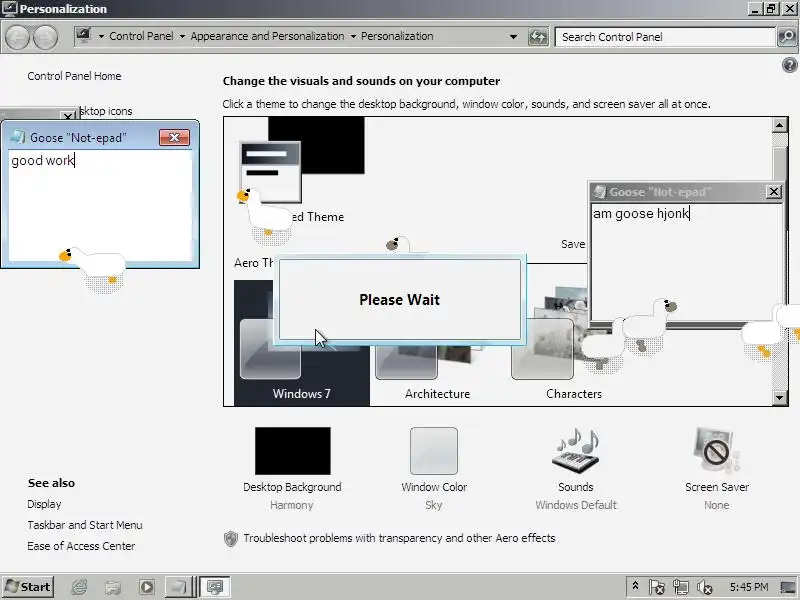The image size is (800, 600).
Task: Click the theme list scroll down arrow
Action: [x=780, y=397]
